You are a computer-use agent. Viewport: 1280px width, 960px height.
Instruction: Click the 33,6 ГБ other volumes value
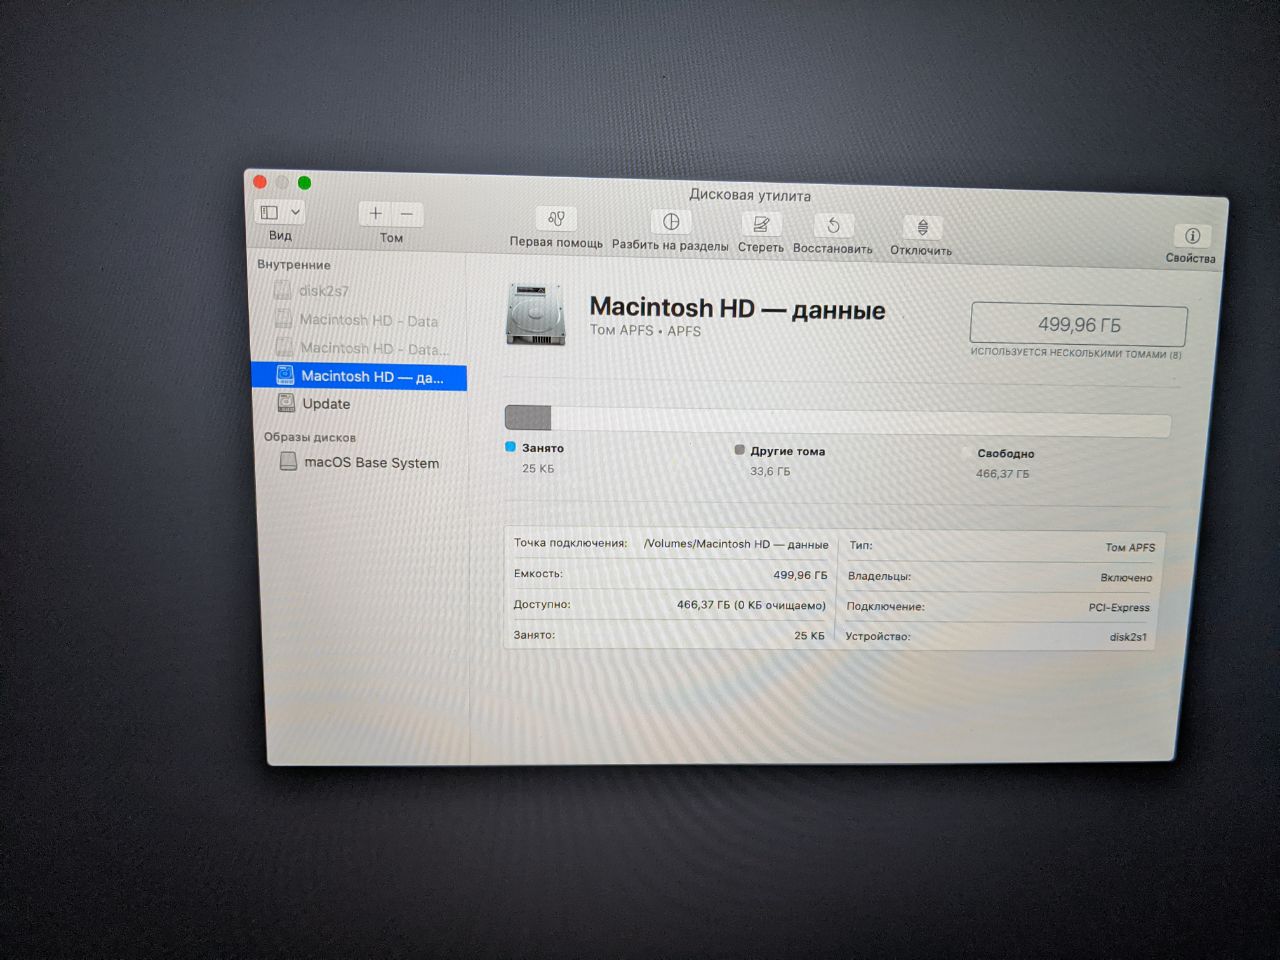tap(770, 471)
